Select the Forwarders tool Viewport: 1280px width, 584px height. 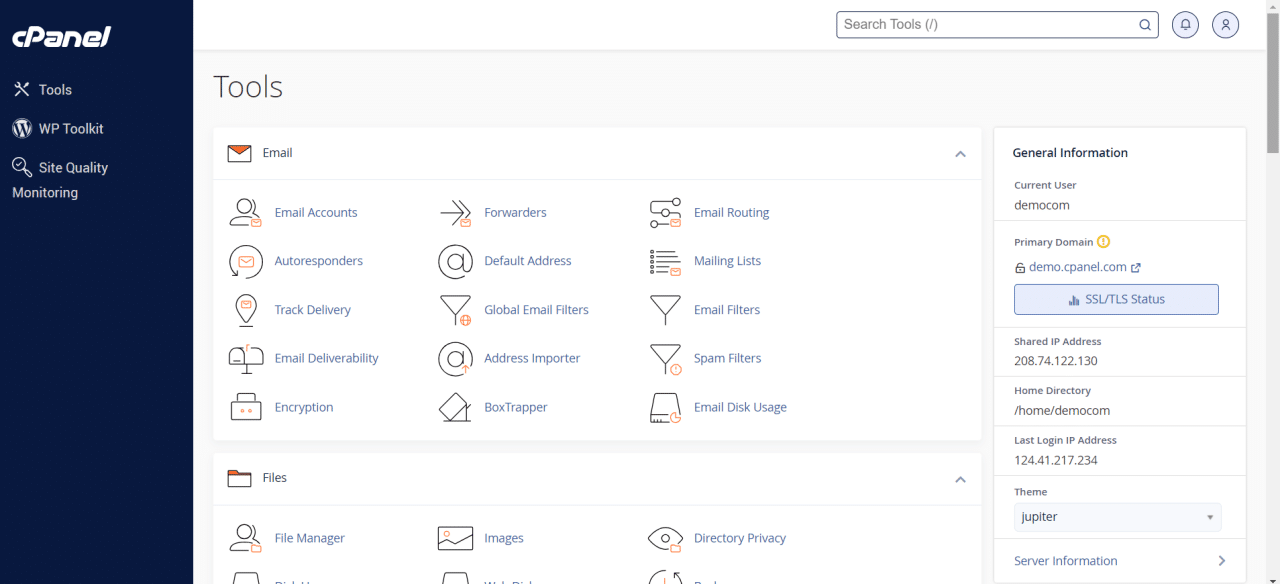[515, 212]
